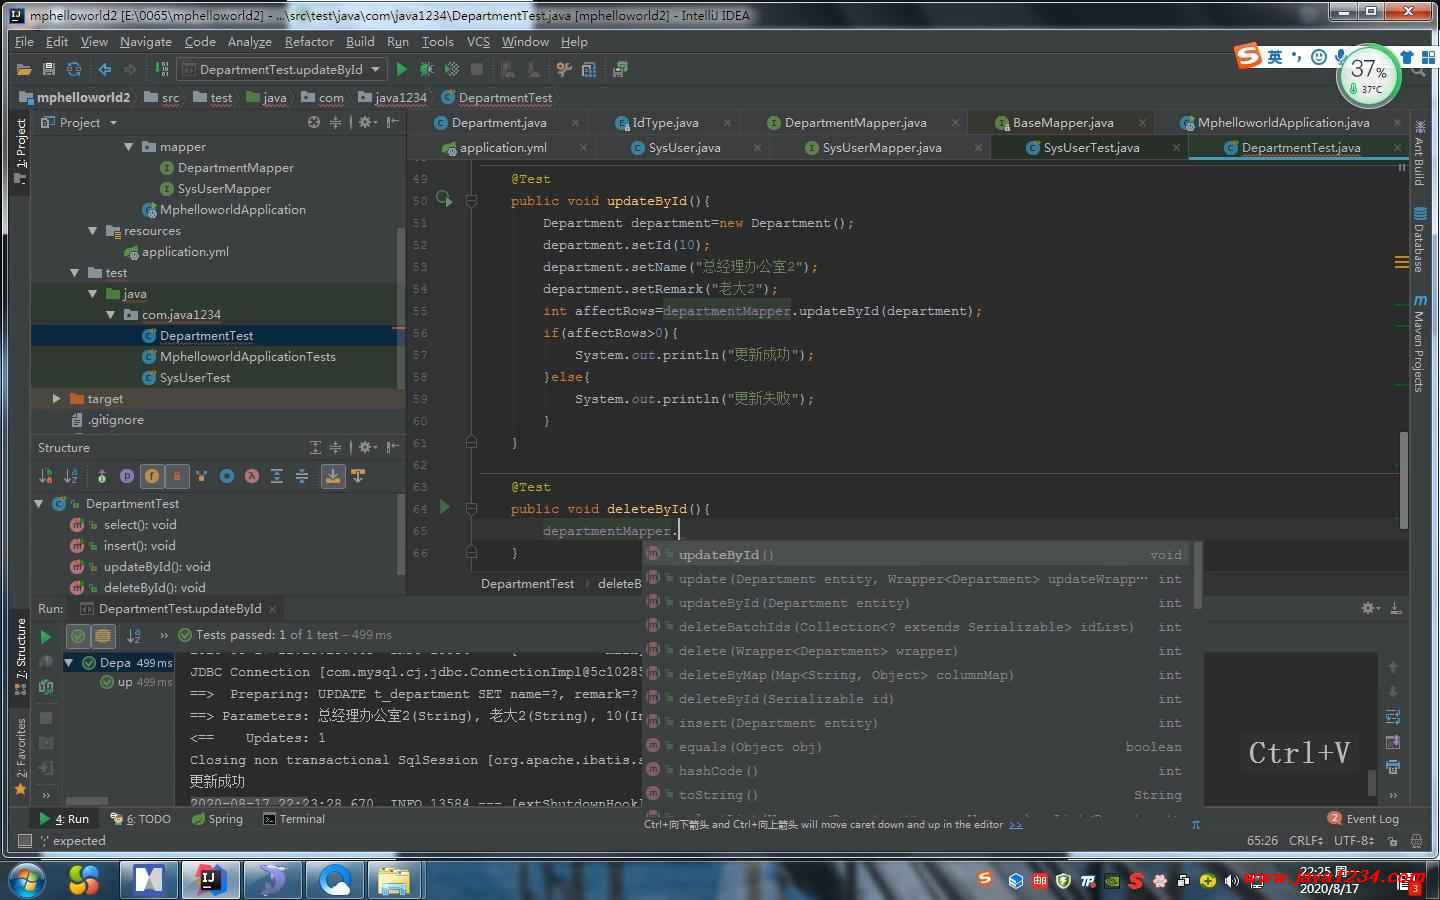Open the 6: TODO tool window
This screenshot has width=1440, height=900.
(142, 819)
